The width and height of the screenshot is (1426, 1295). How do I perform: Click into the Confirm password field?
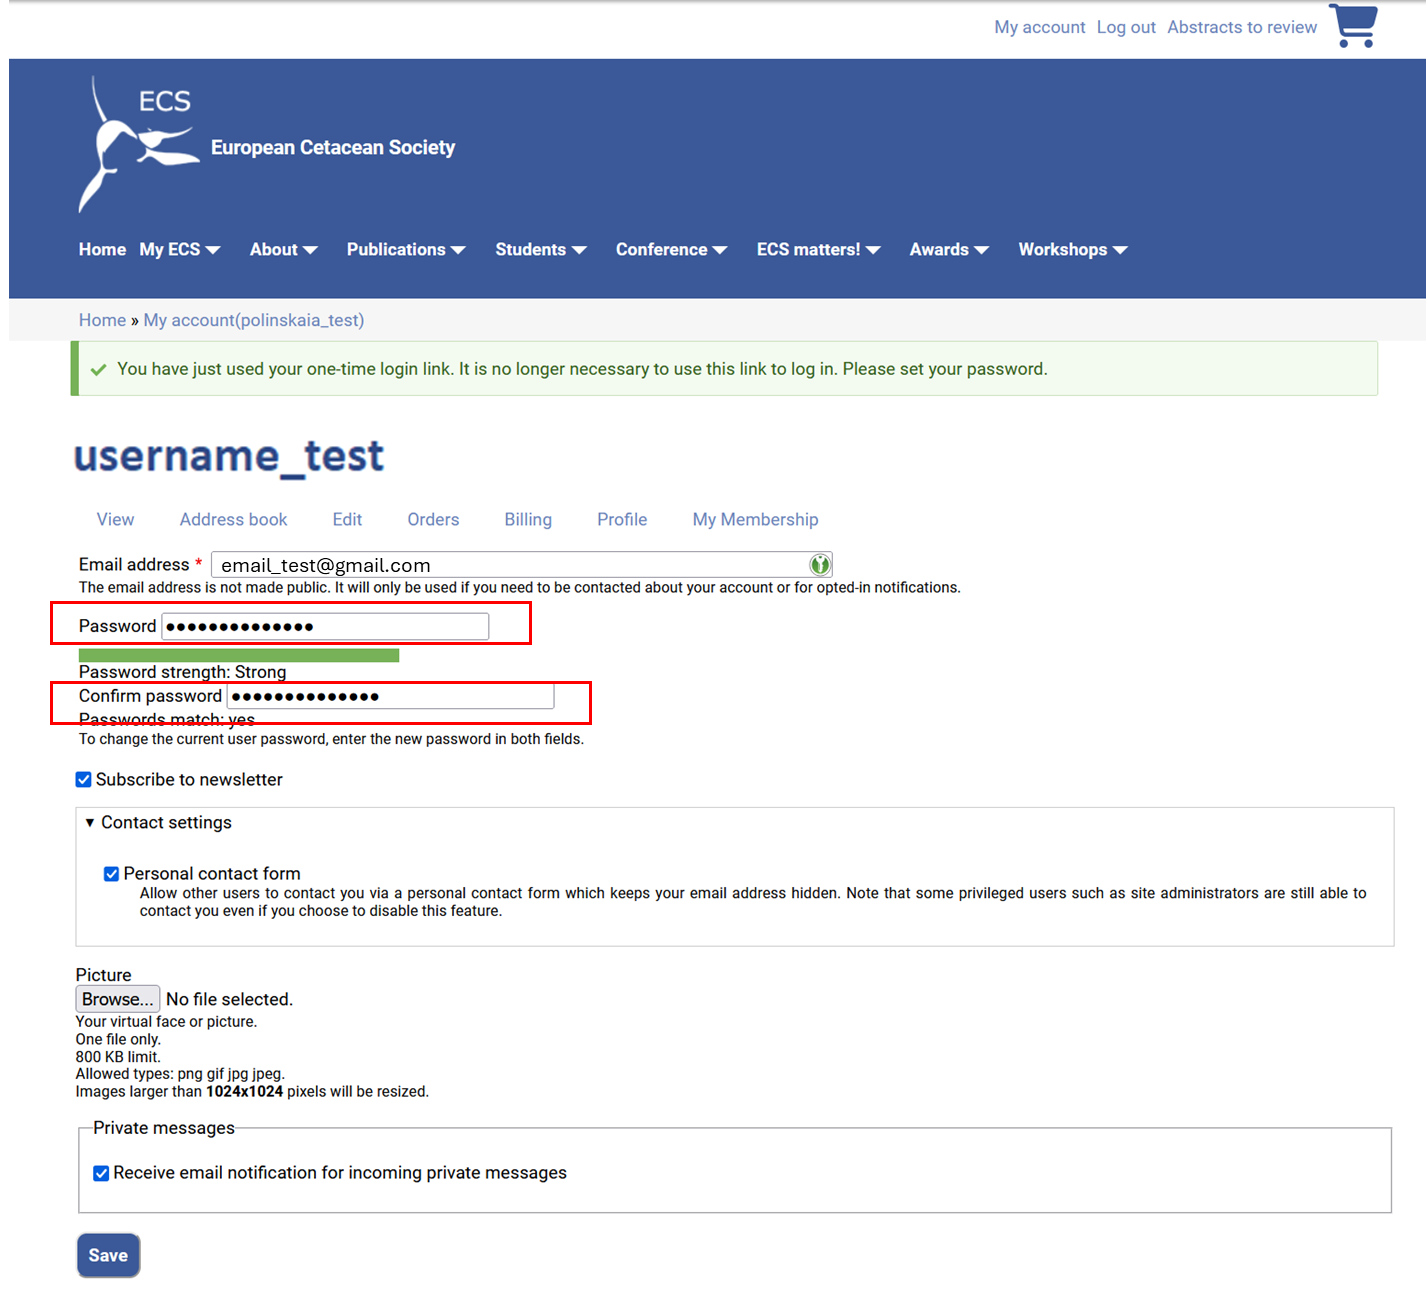click(x=390, y=696)
